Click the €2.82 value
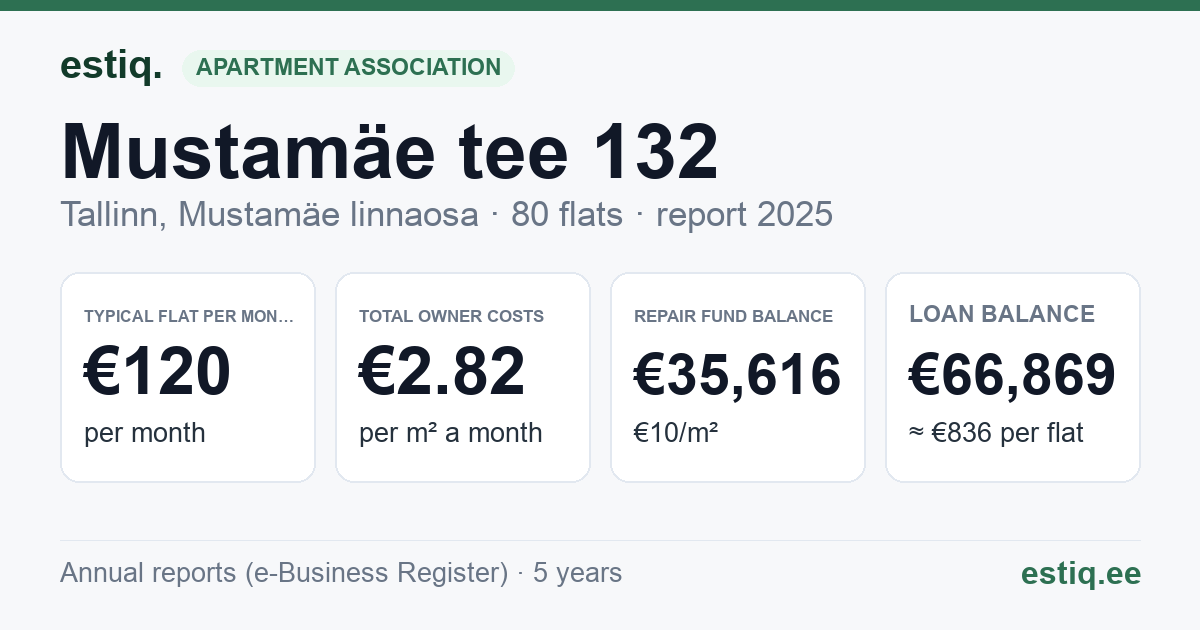This screenshot has width=1200, height=630. pos(442,371)
